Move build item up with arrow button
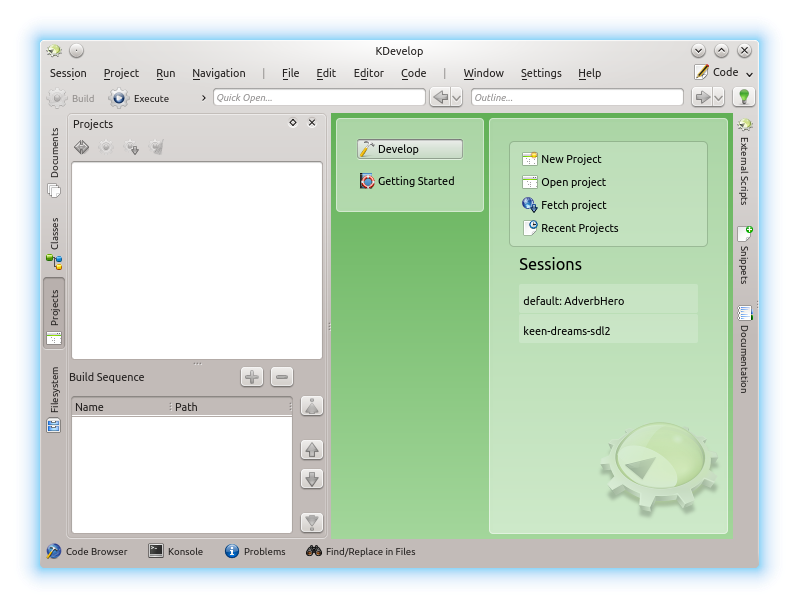The height and width of the screenshot is (608, 799). (x=312, y=450)
